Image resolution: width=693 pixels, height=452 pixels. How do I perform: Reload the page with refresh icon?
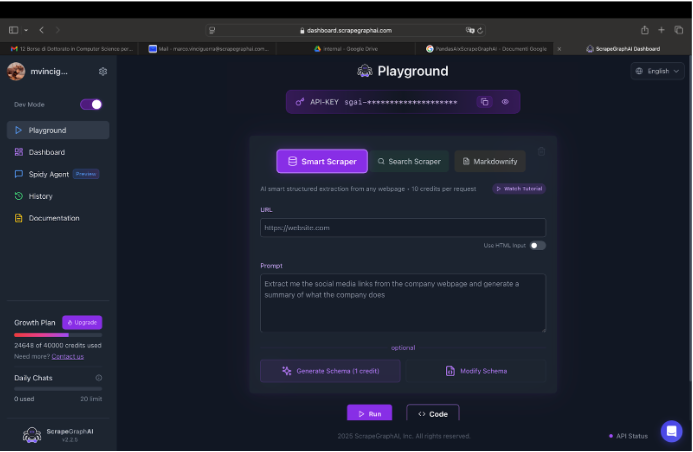[x=480, y=30]
